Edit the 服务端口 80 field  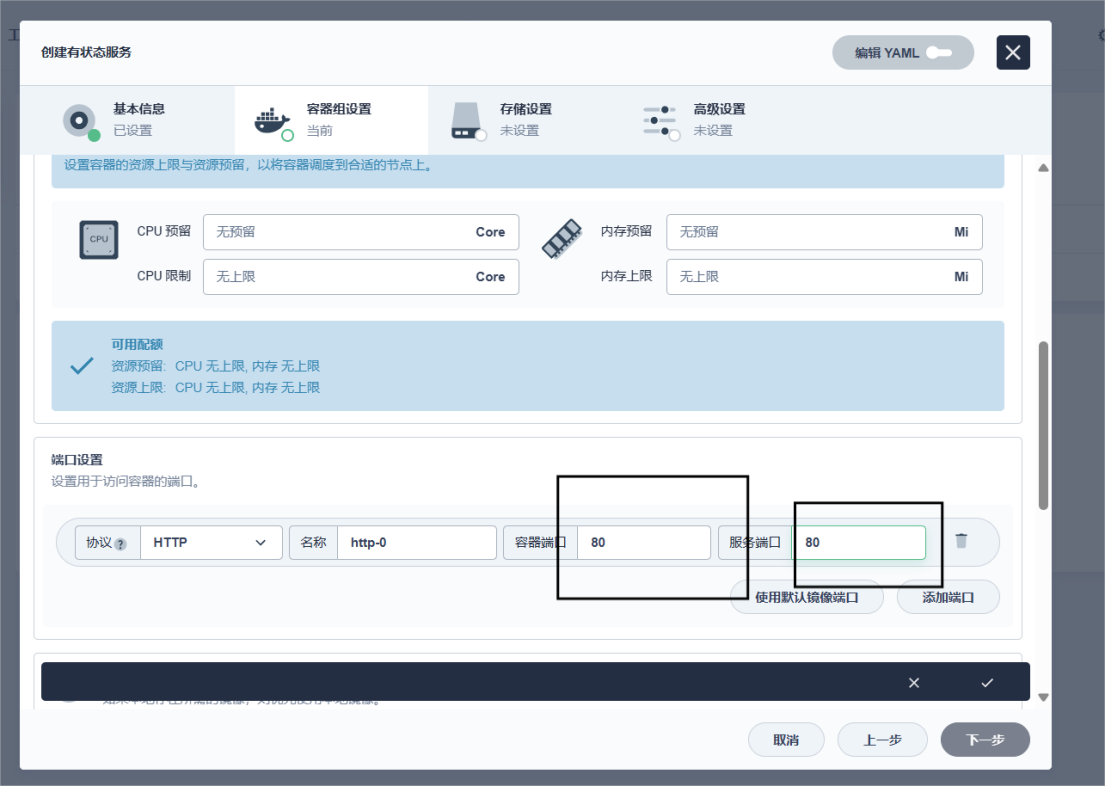(x=859, y=543)
